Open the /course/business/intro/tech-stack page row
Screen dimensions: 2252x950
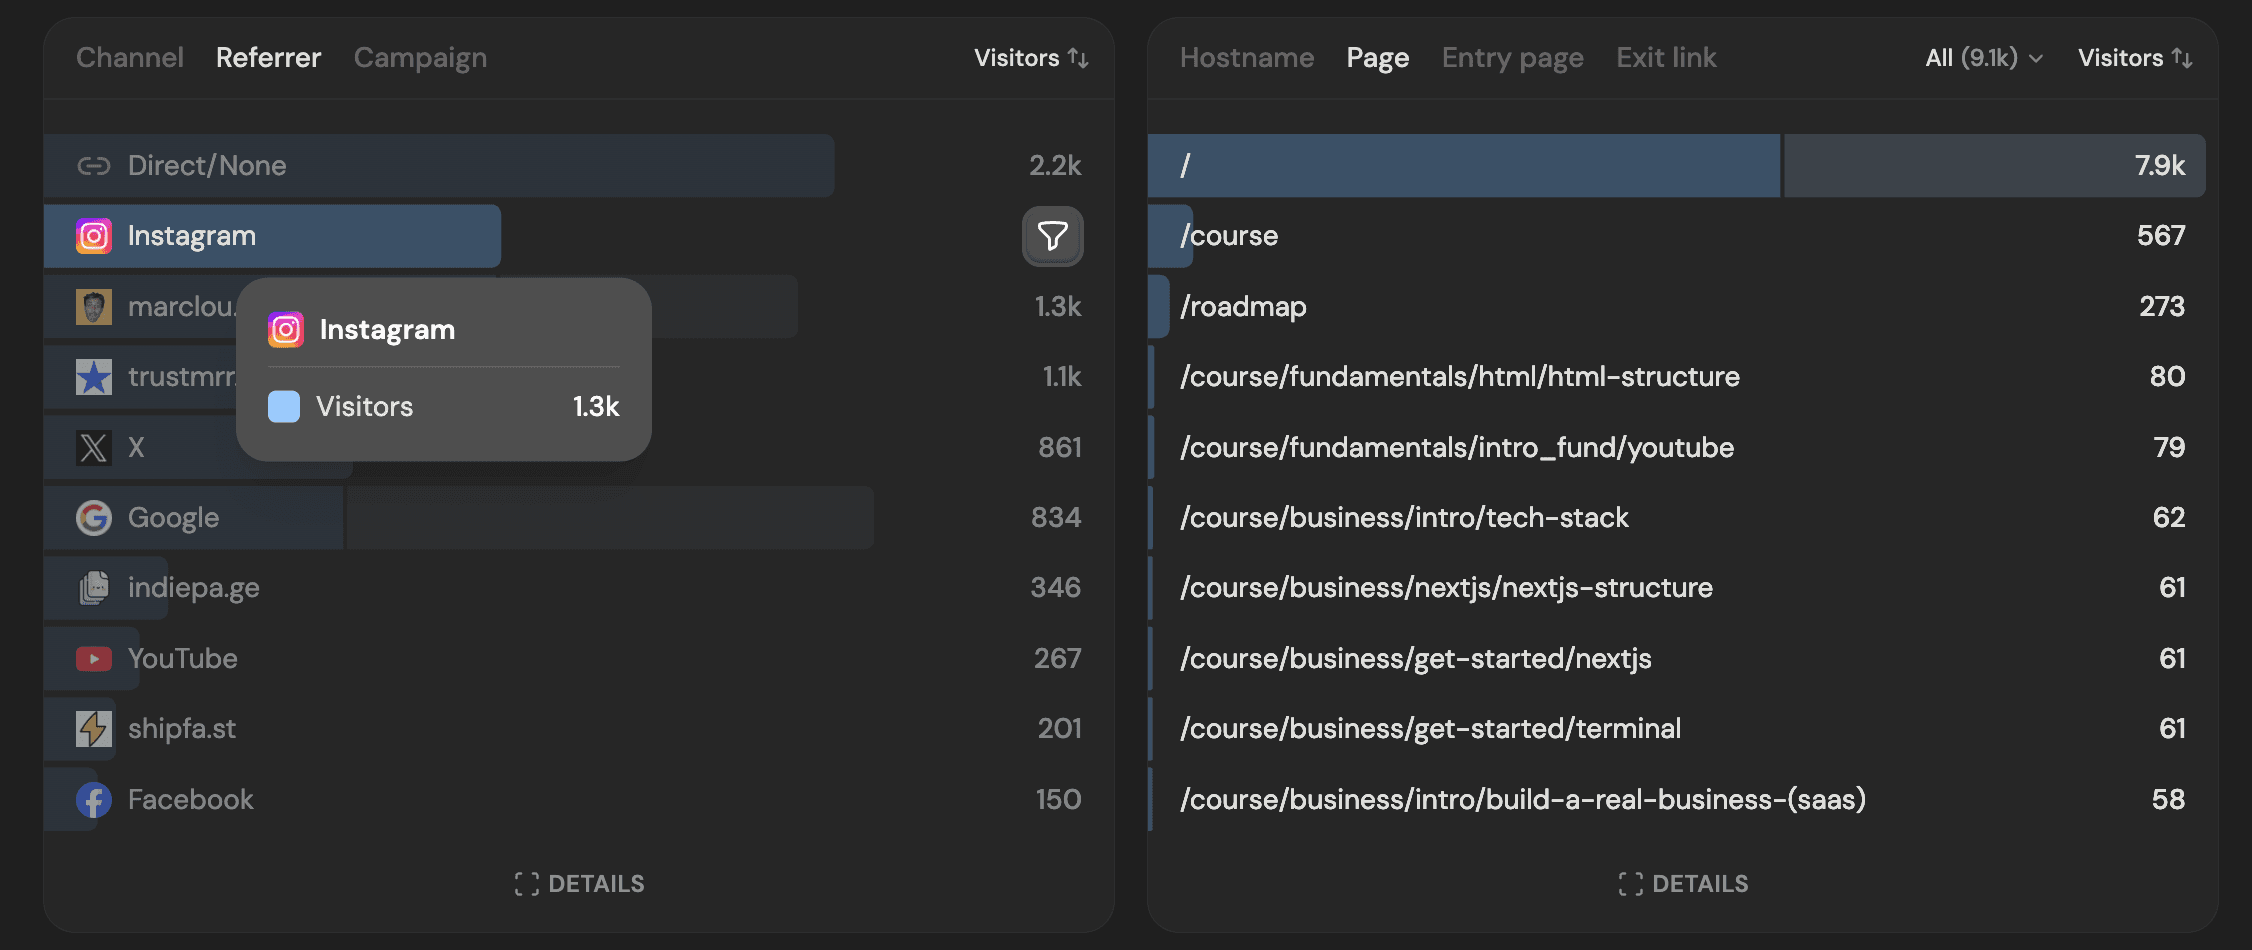pos(1404,518)
